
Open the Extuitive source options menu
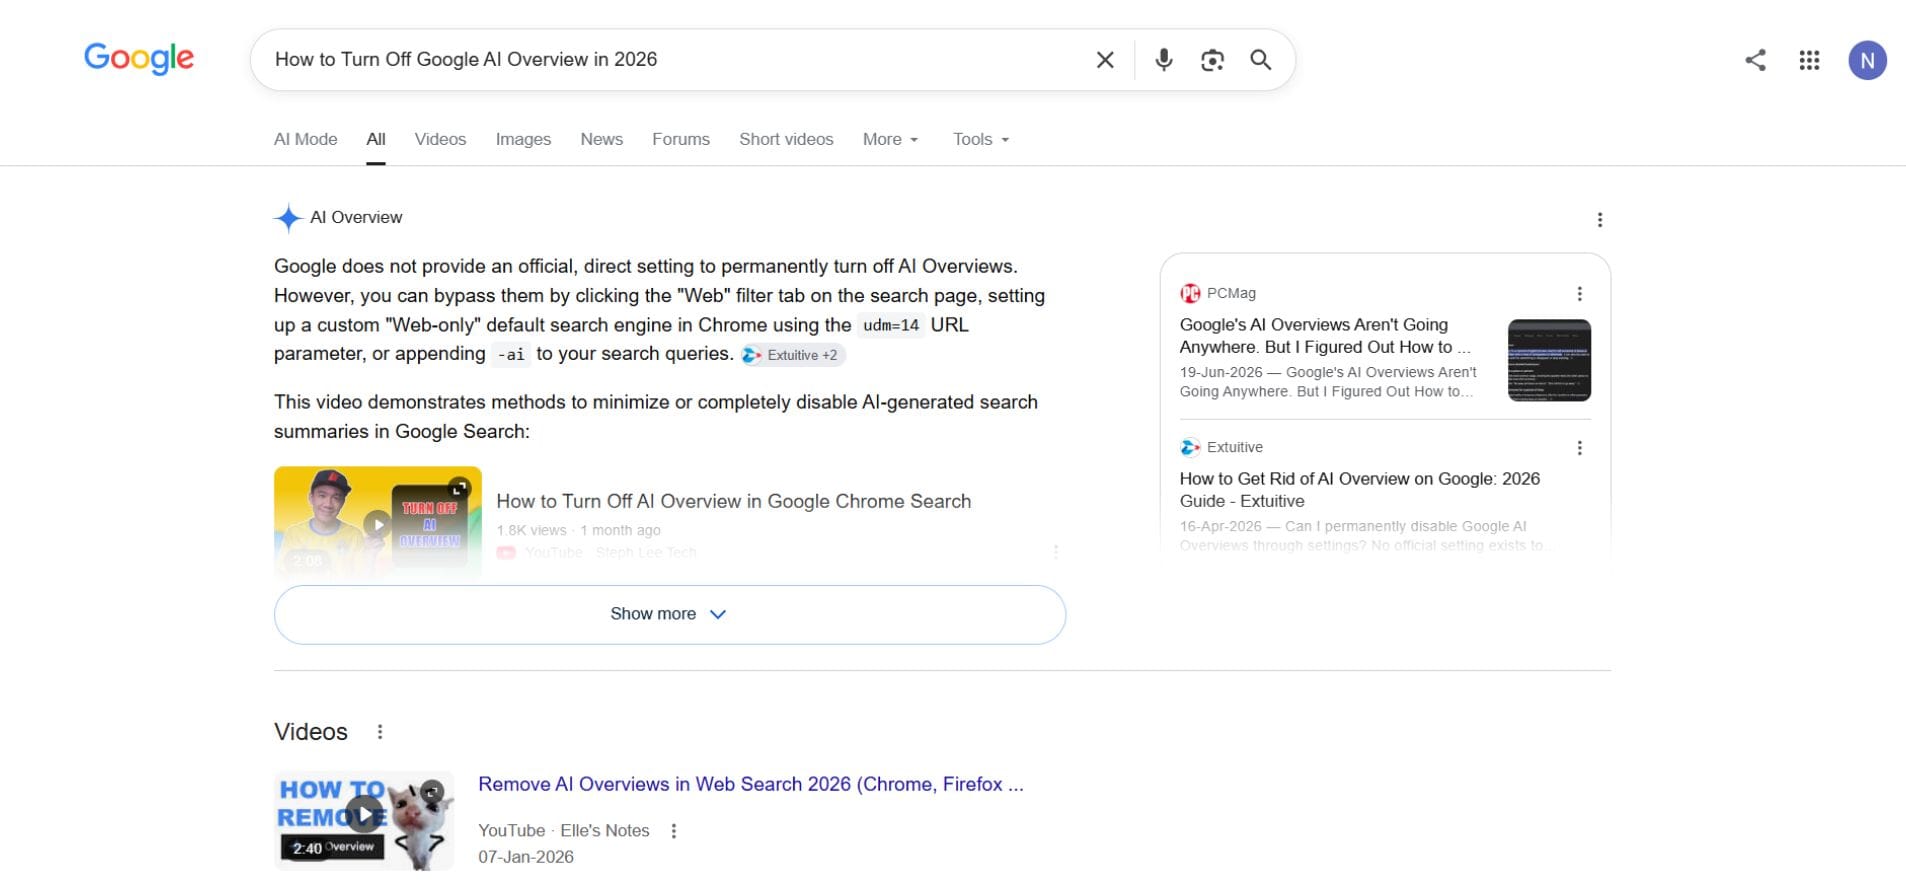click(x=1580, y=448)
